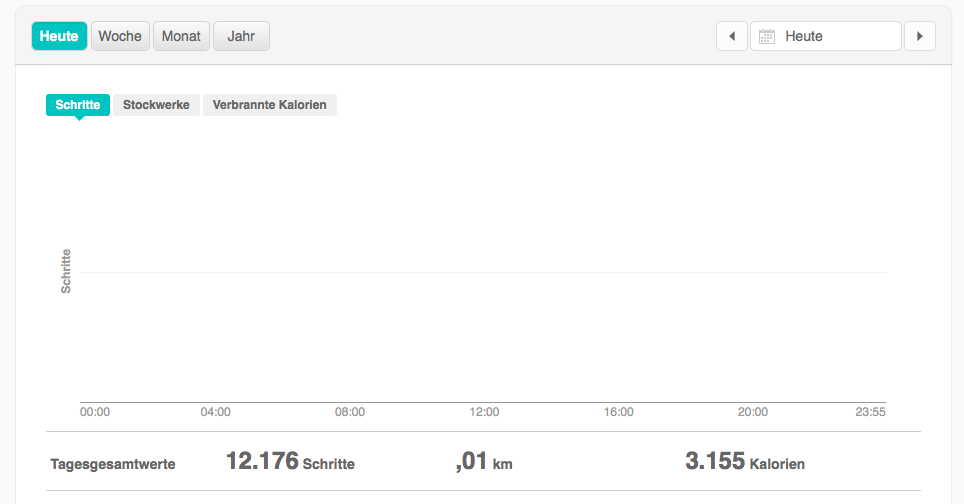
Task: Go to the next day arrow
Action: [x=919, y=37]
